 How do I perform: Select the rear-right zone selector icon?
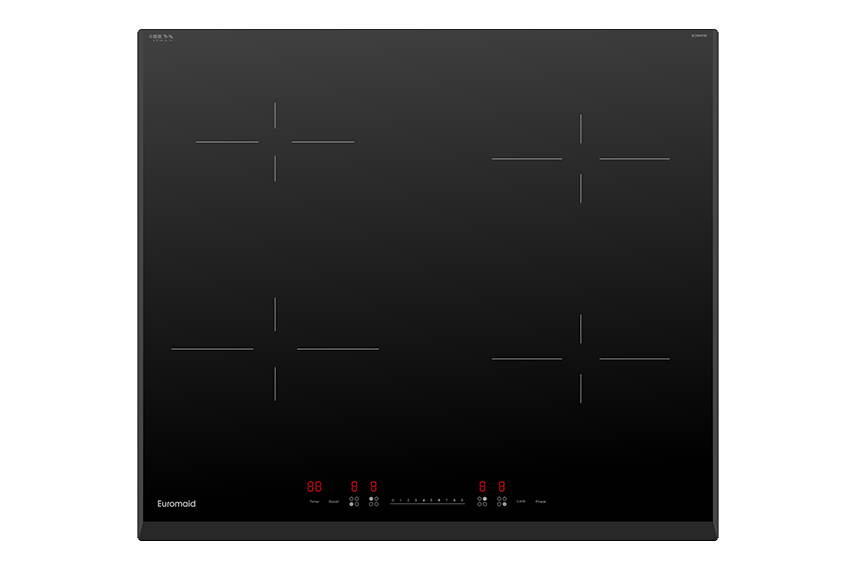482,501
